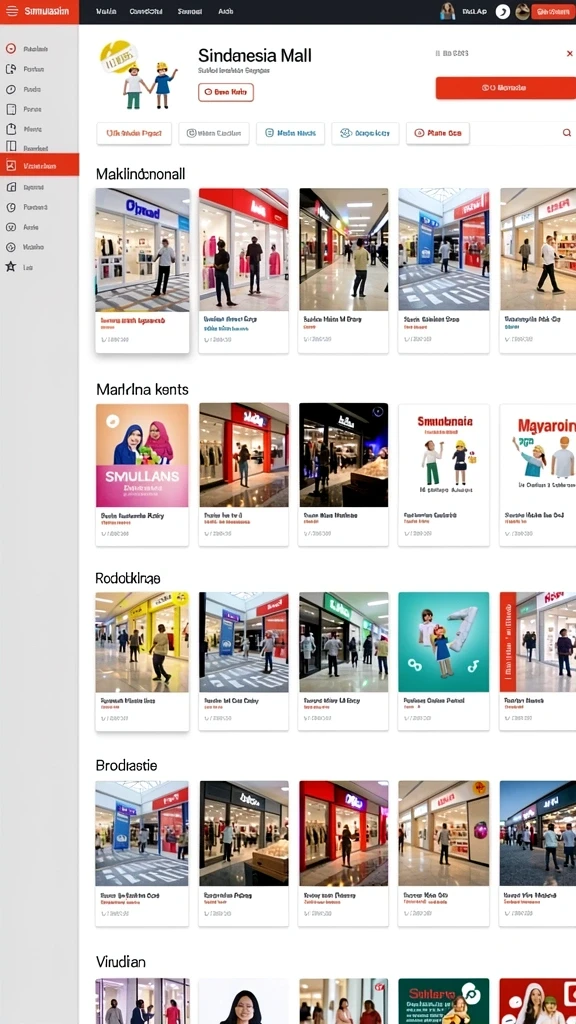Open the user avatar in the top bar
The image size is (576, 1024).
click(447, 11)
